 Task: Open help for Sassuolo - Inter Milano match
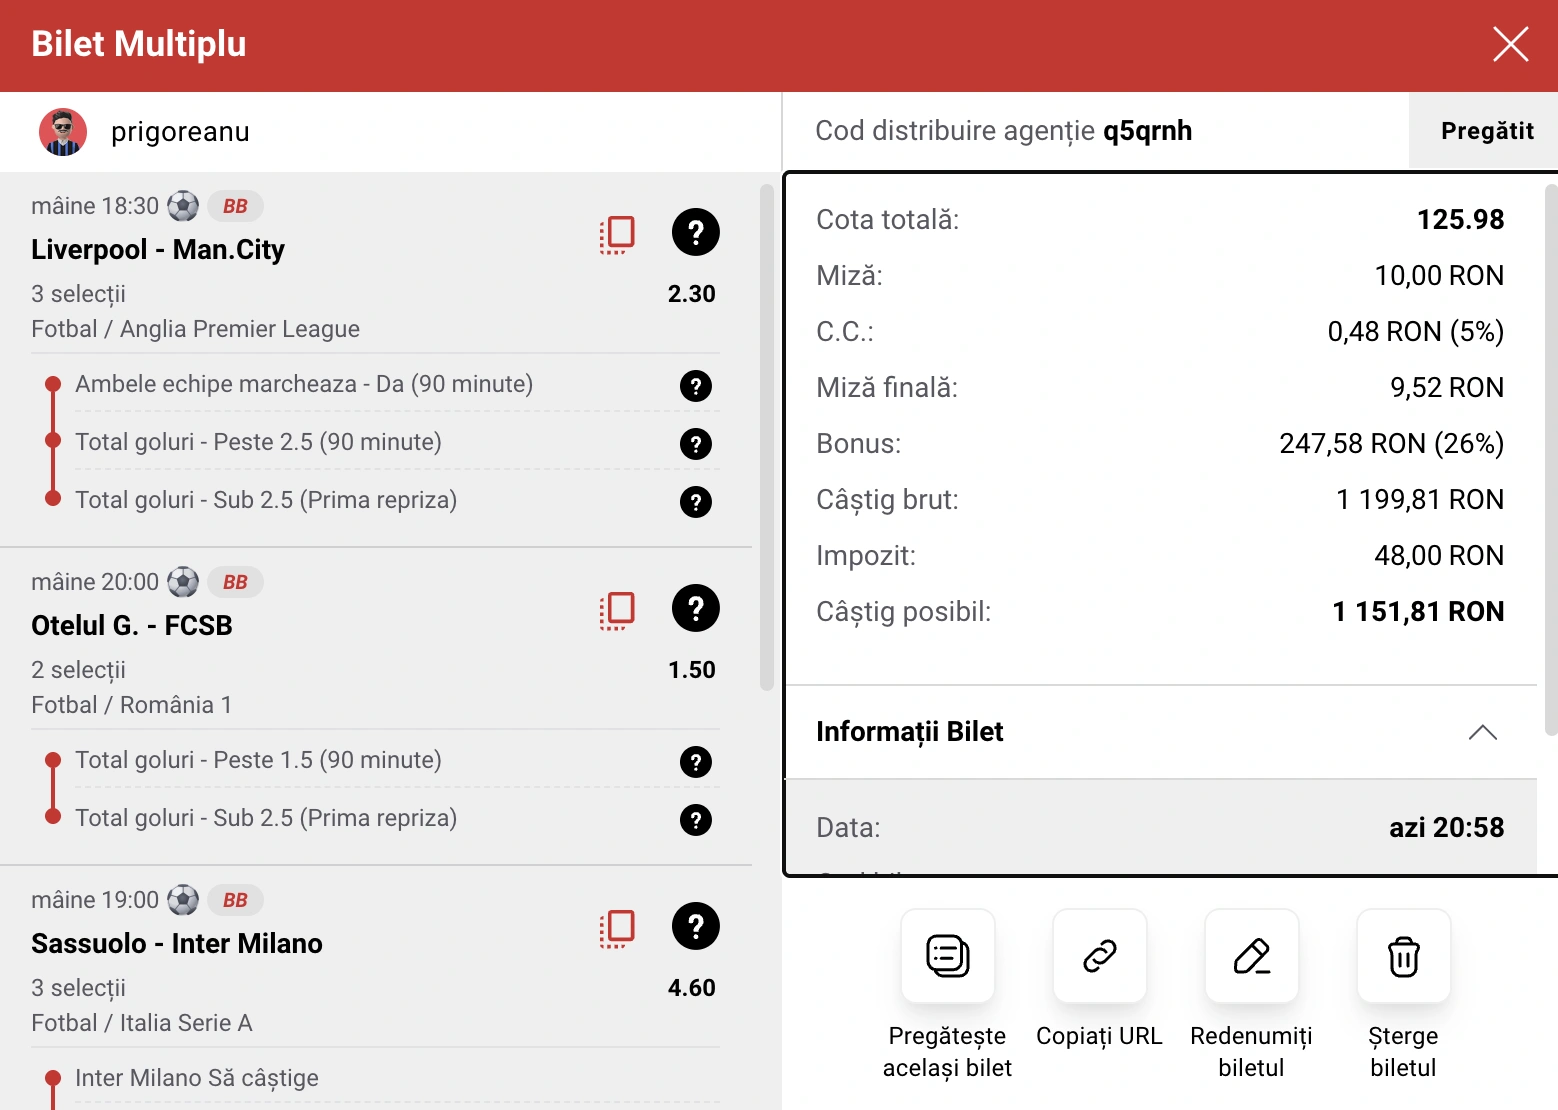point(696,926)
